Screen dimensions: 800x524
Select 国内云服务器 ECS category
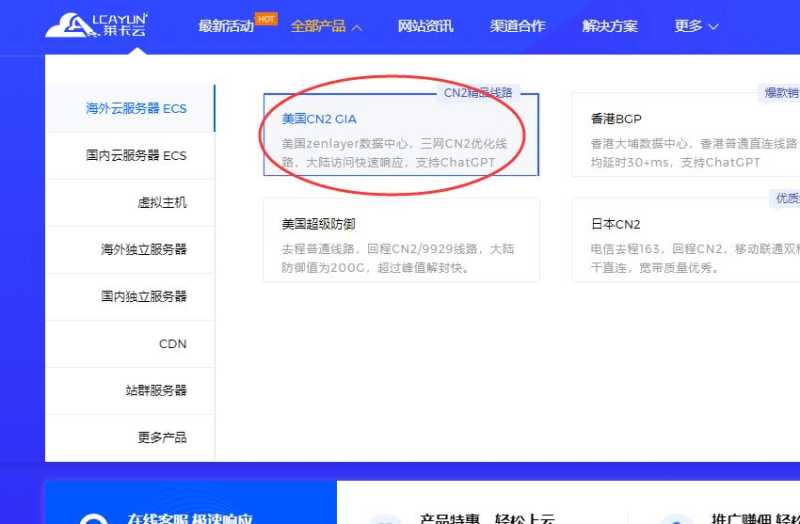click(x=130, y=155)
